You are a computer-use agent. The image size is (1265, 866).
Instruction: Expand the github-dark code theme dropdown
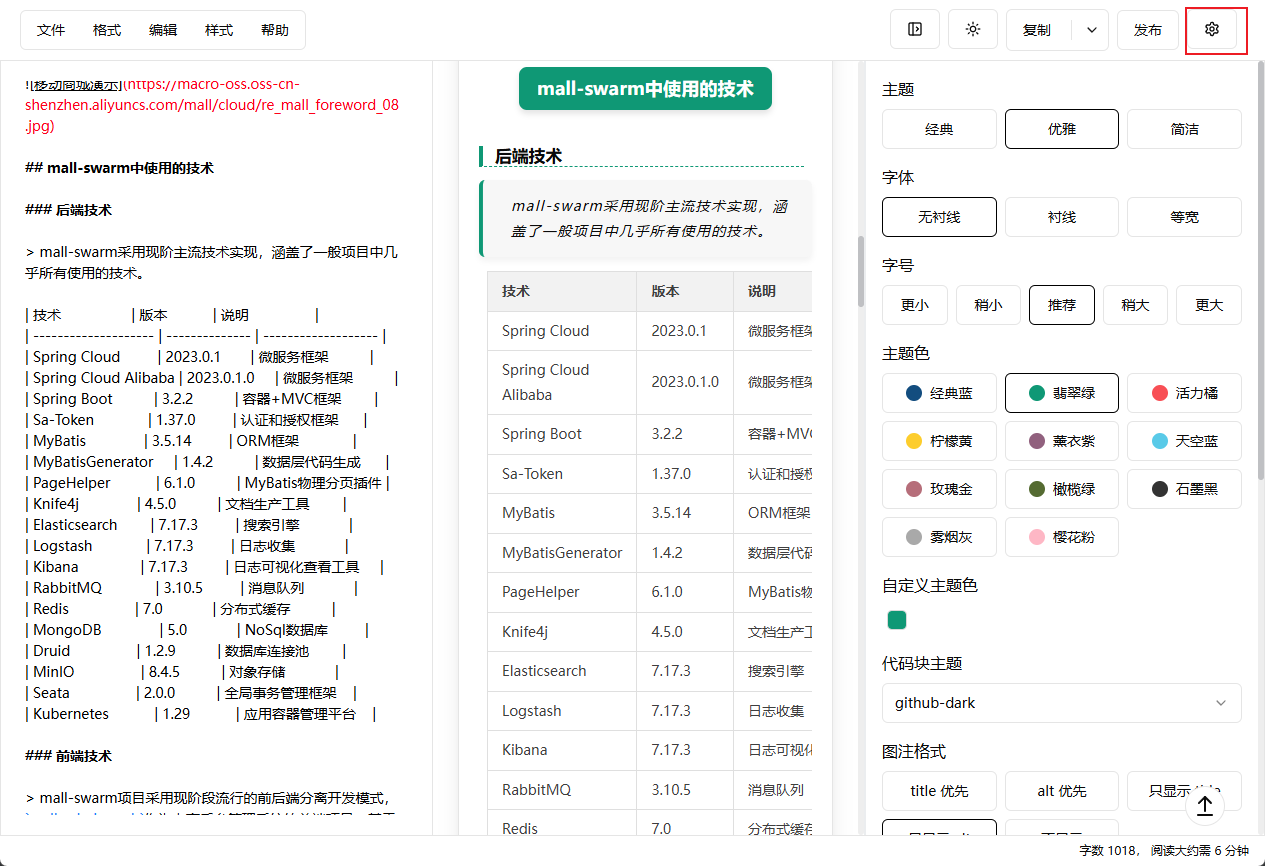(x=1062, y=703)
